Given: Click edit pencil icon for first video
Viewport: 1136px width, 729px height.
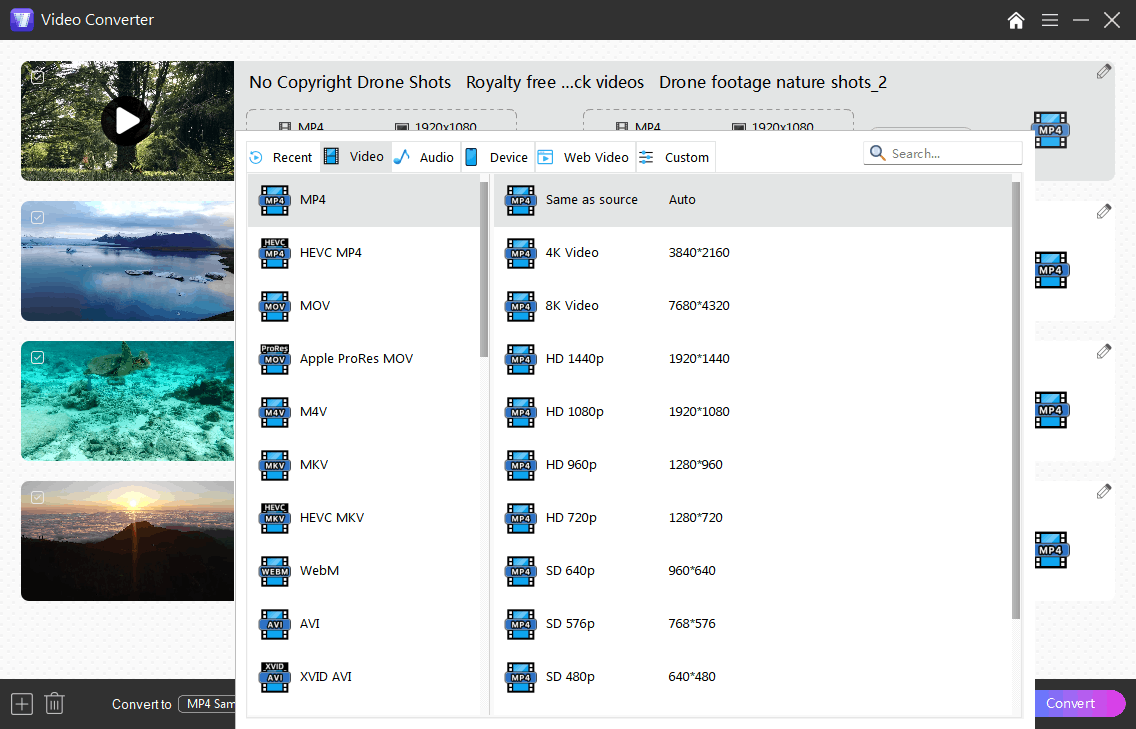Looking at the screenshot, I should coord(1103,71).
